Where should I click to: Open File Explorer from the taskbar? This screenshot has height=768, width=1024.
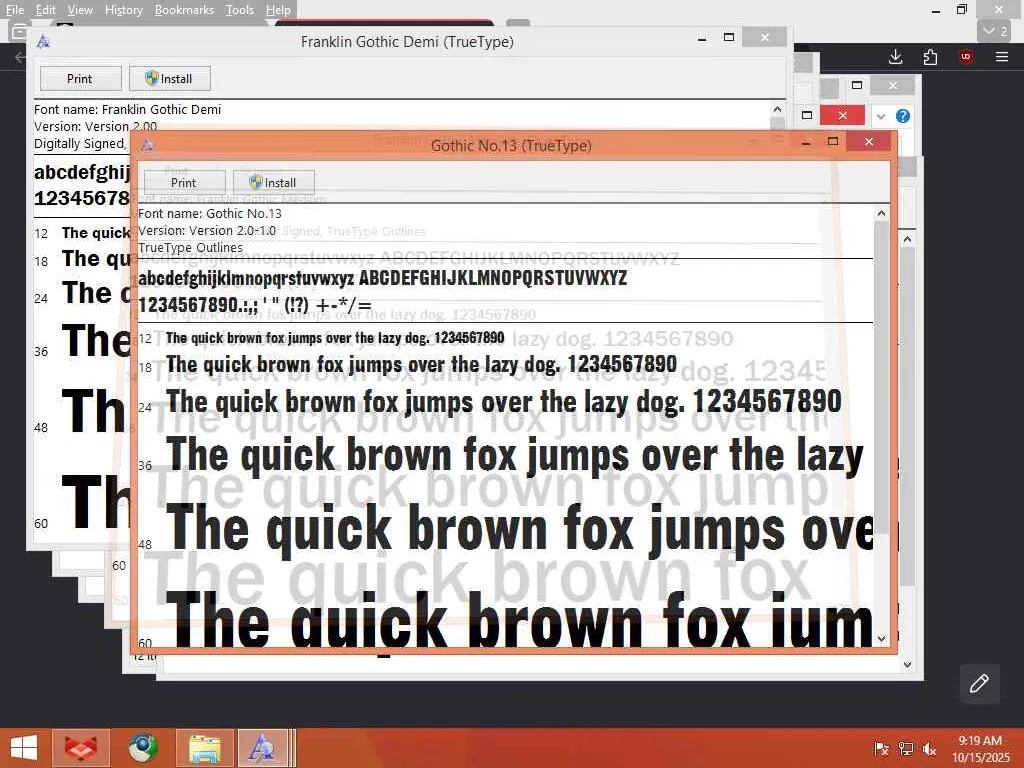(x=204, y=748)
